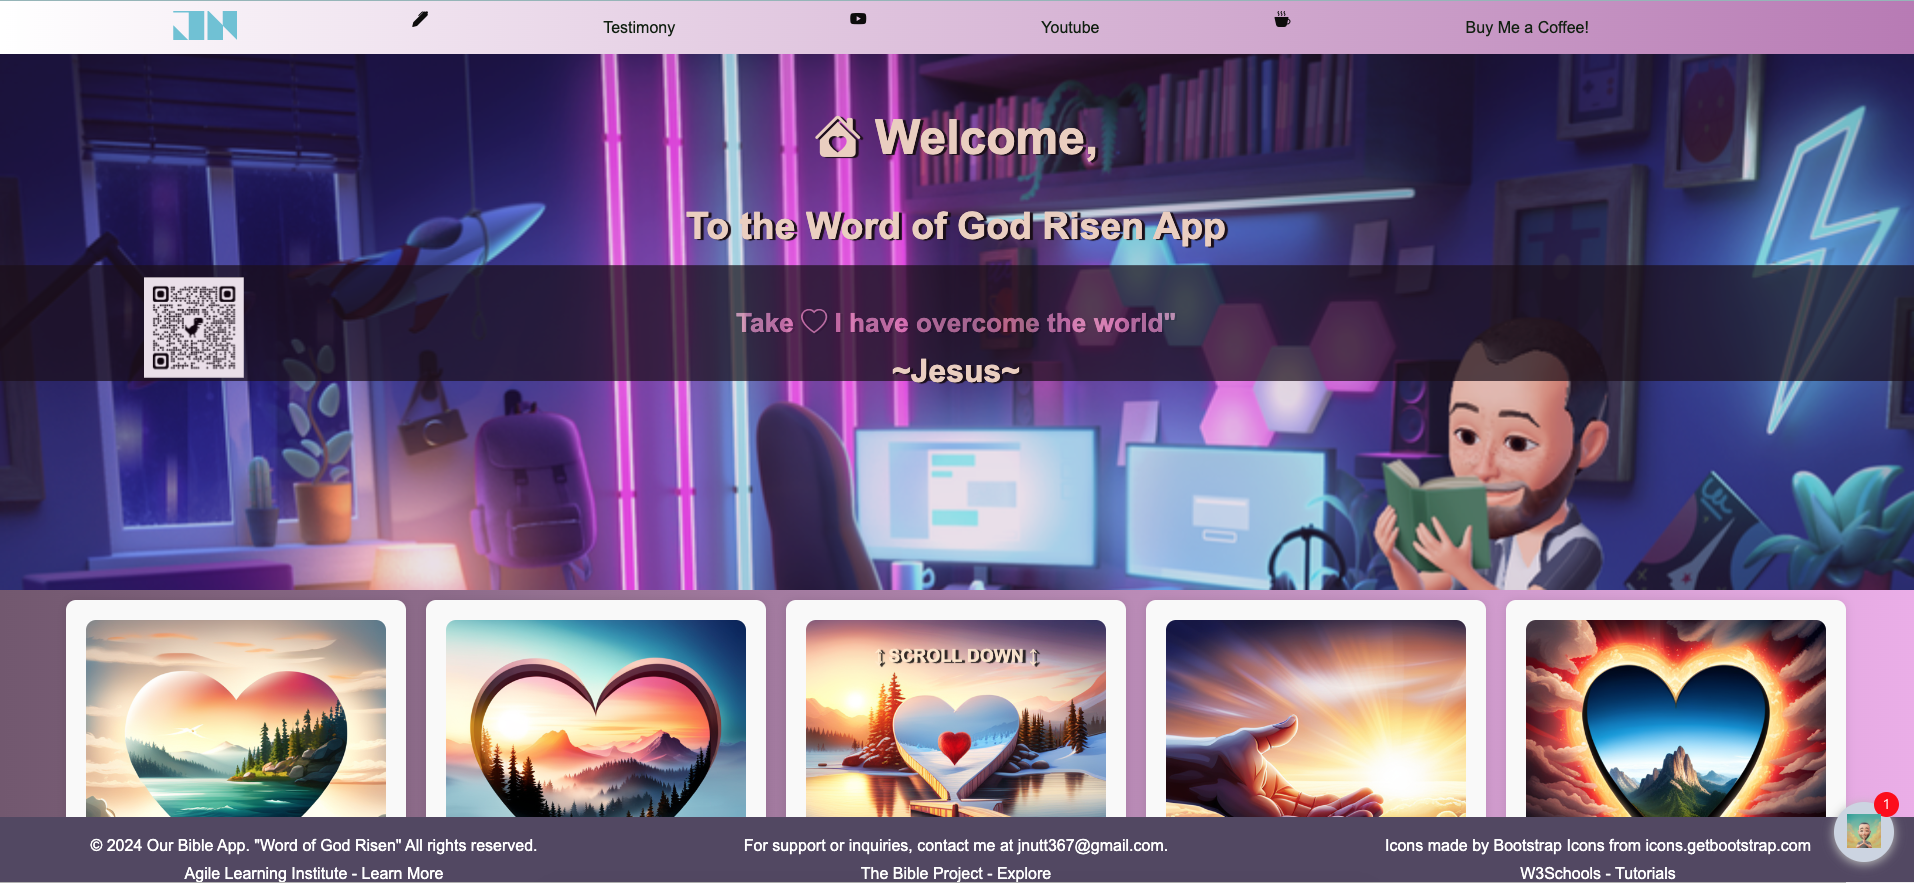
Task: Click The Bible Project - Explore link
Action: click(x=956, y=873)
